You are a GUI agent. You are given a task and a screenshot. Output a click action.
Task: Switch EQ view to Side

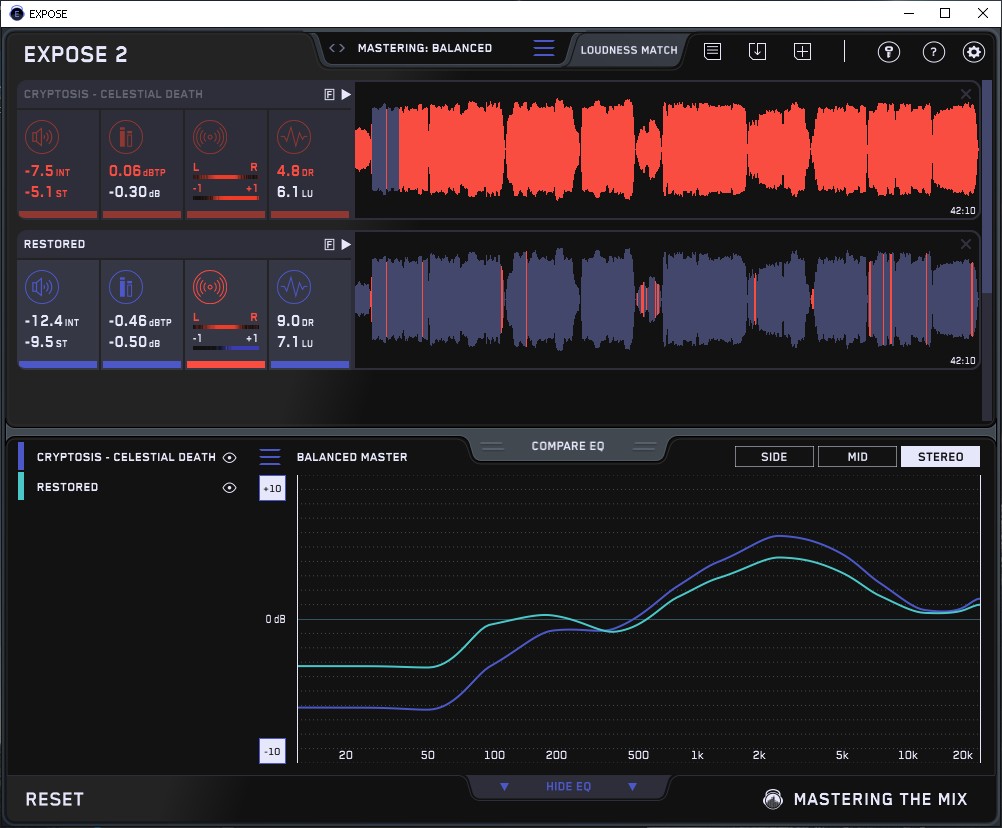point(774,457)
